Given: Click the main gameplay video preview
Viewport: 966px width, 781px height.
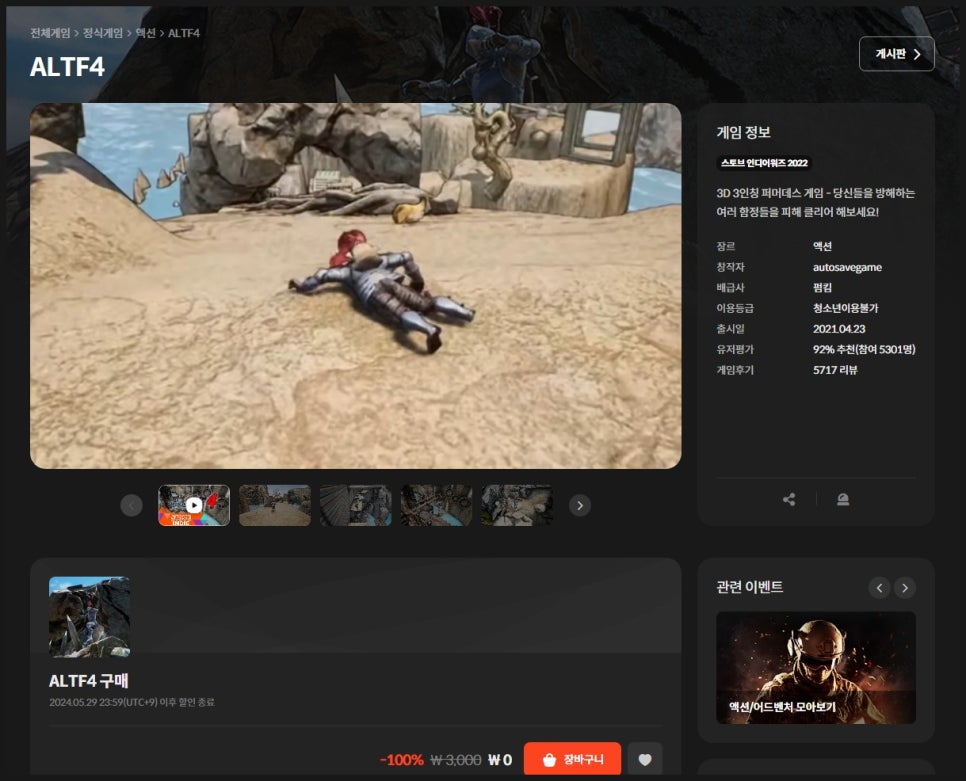Looking at the screenshot, I should 355,286.
